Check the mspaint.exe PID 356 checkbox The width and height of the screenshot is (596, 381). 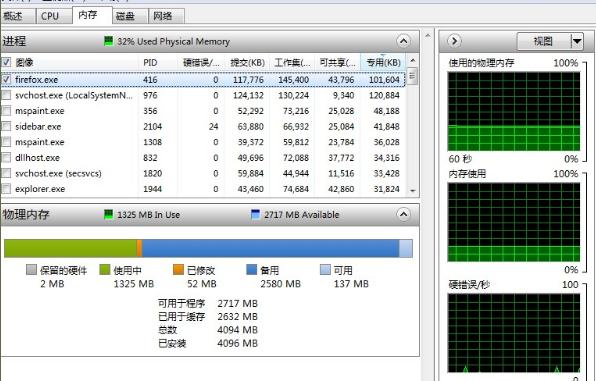coord(6,111)
